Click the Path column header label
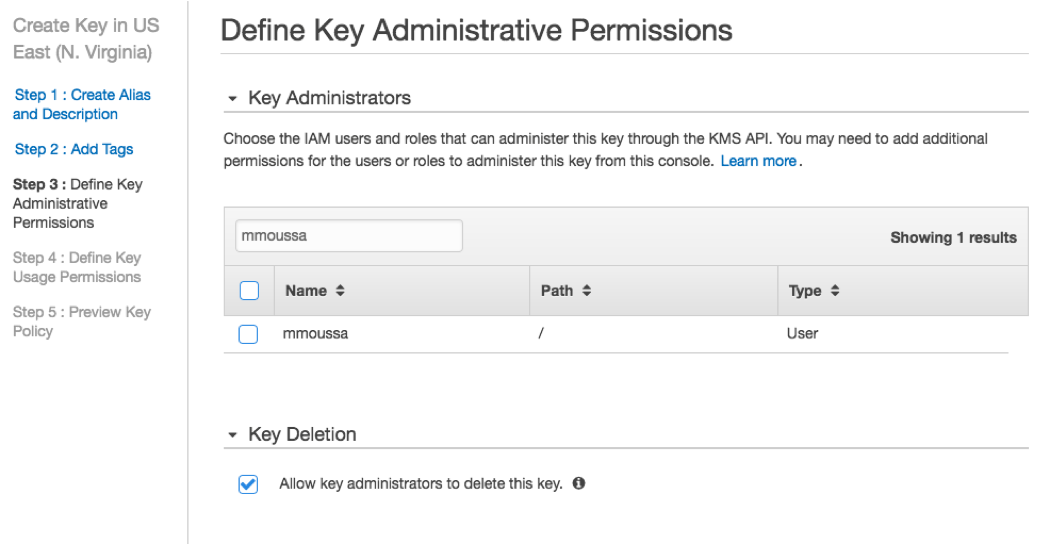Image resolution: width=1050 pixels, height=544 pixels. click(557, 290)
